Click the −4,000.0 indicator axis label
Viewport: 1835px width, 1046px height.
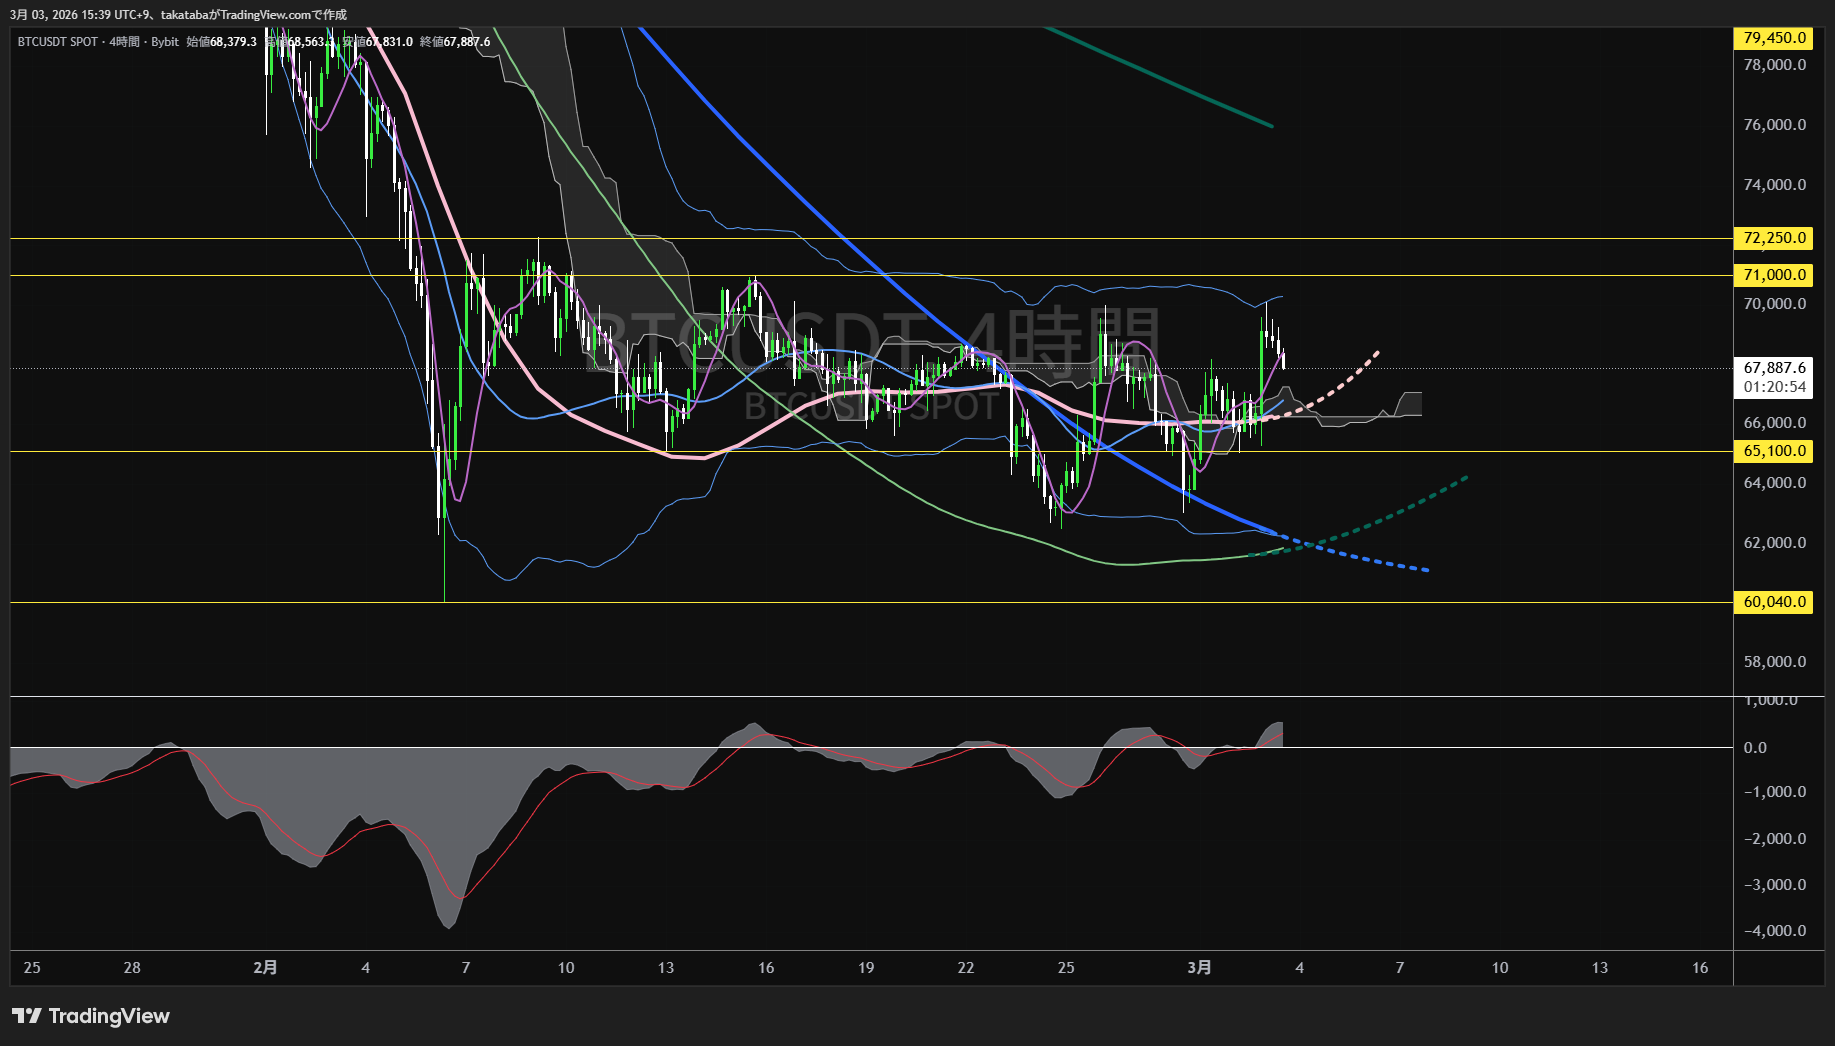(1774, 931)
